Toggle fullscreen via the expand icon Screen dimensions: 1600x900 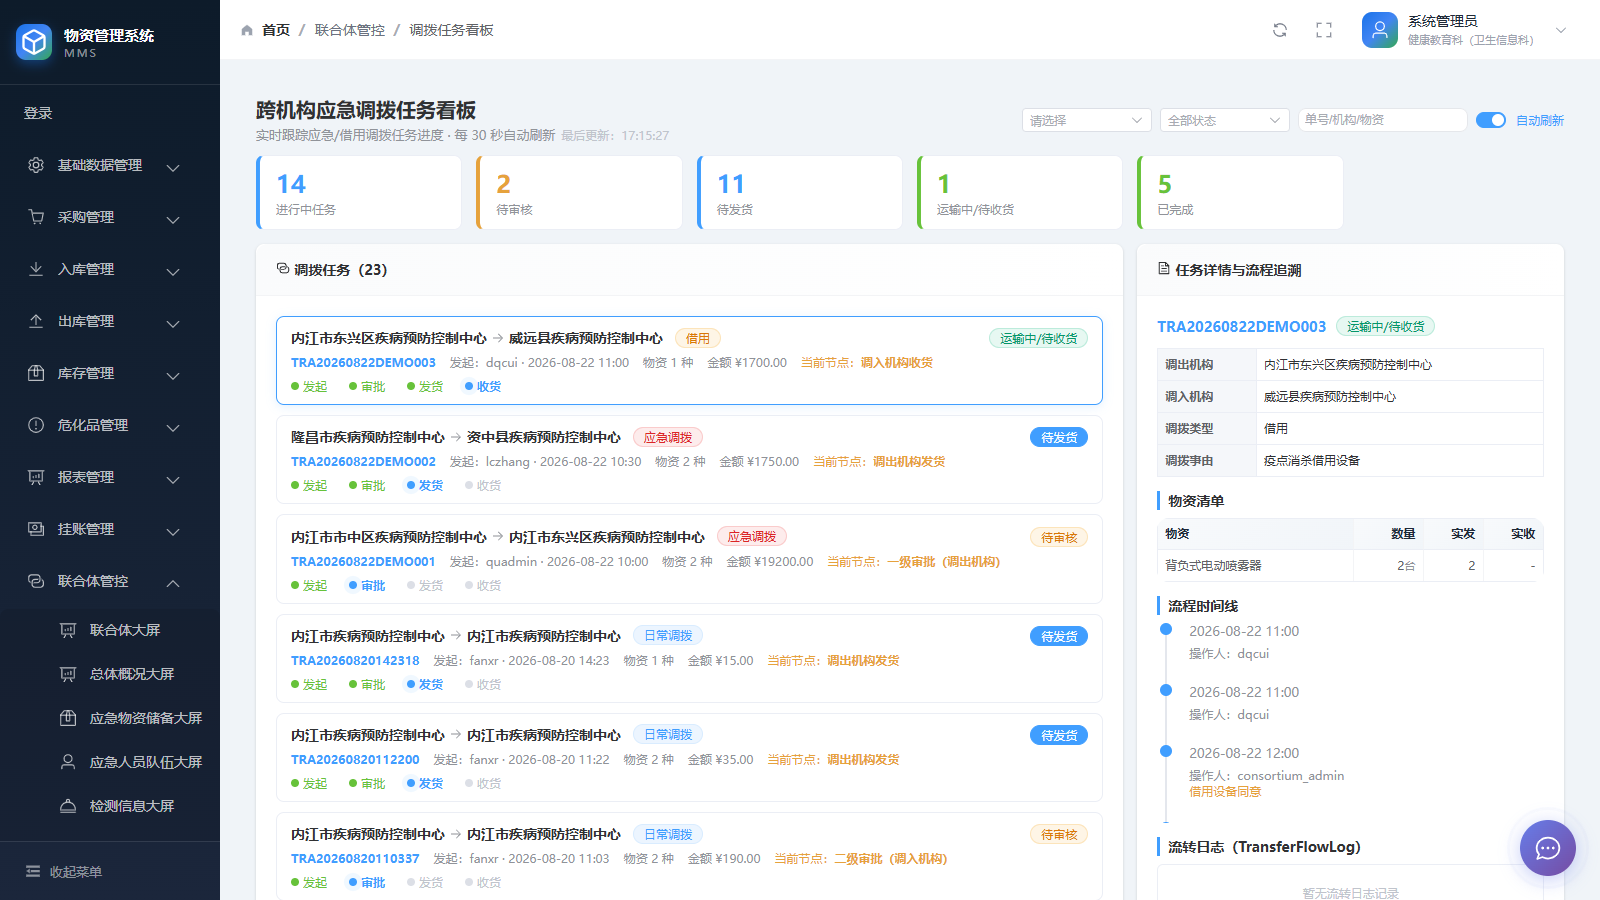1324,30
